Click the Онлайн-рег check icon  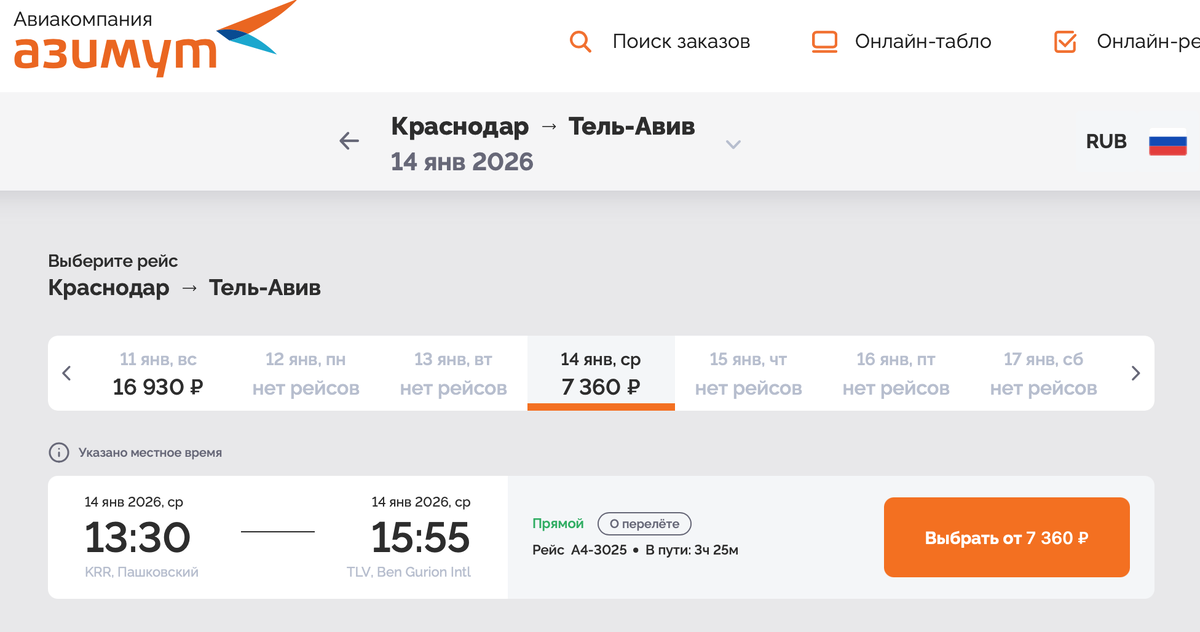pyautogui.click(x=1064, y=41)
